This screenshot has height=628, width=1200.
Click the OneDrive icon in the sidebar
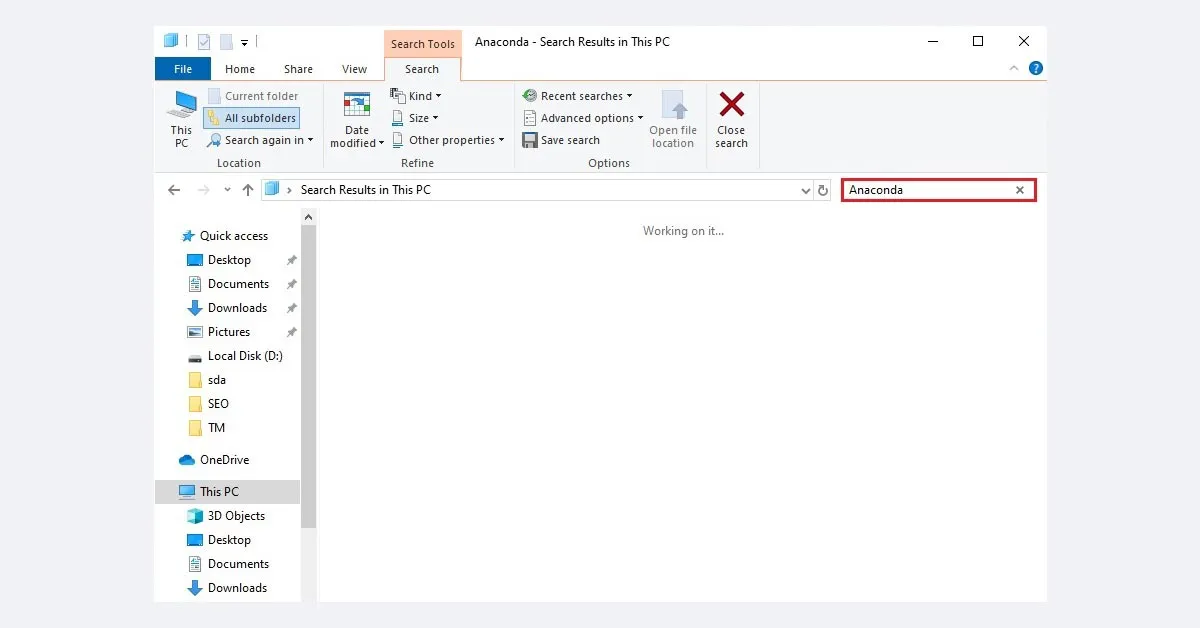pos(187,460)
